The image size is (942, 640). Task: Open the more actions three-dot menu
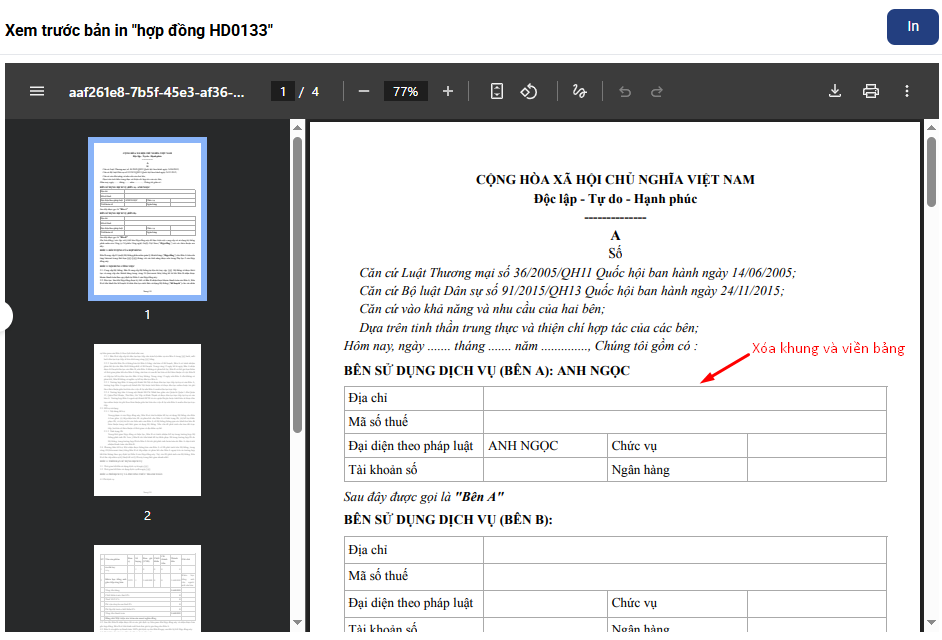pos(907,91)
